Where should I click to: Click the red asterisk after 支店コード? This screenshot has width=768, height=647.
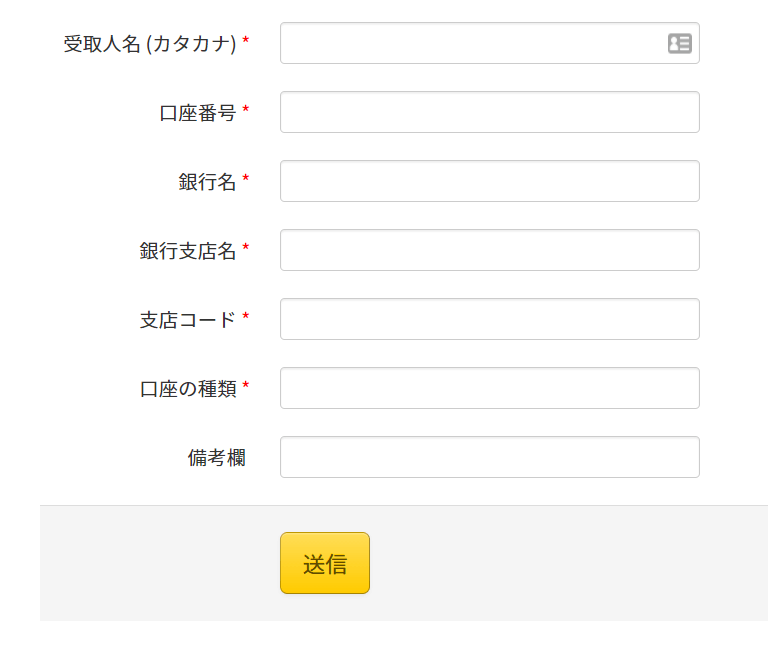click(245, 317)
